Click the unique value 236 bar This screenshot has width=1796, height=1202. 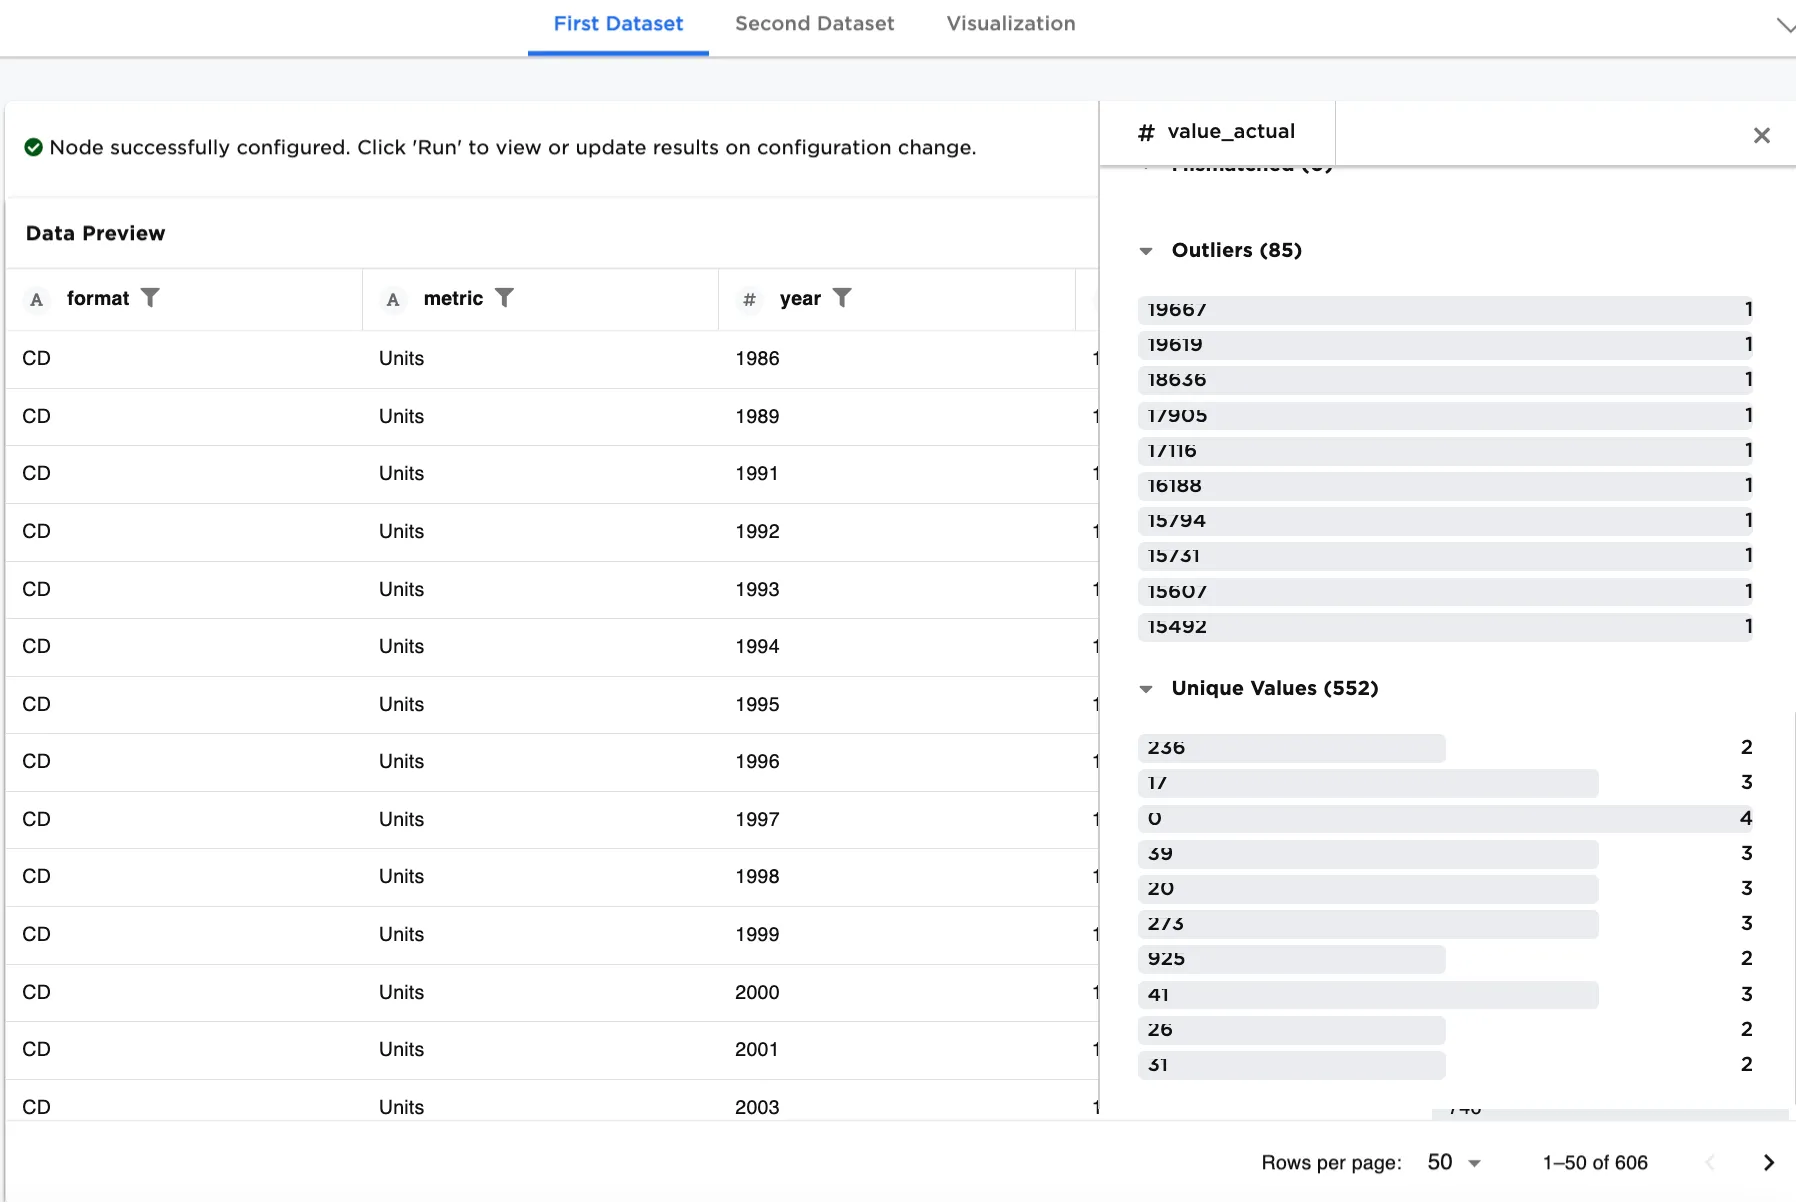[1291, 748]
